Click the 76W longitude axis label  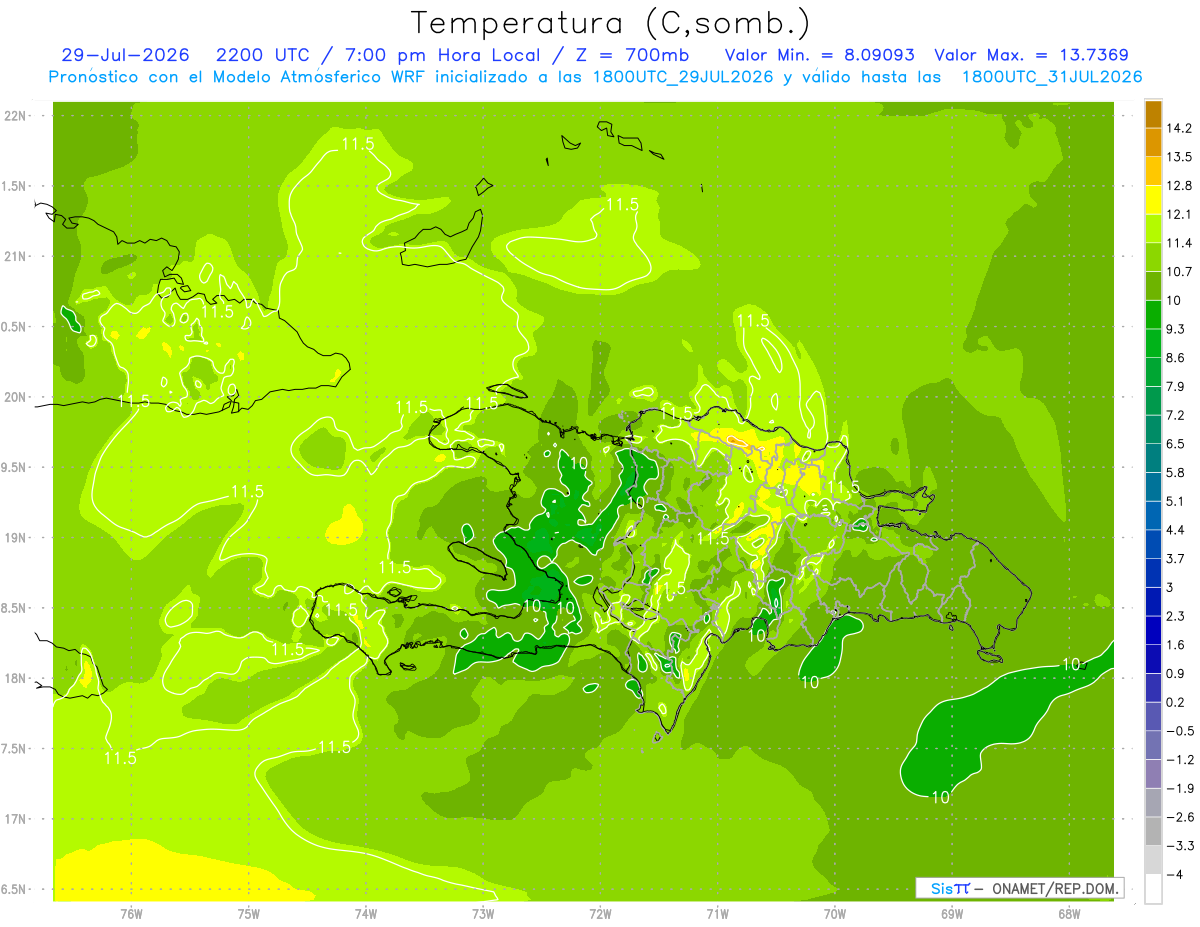click(x=131, y=913)
